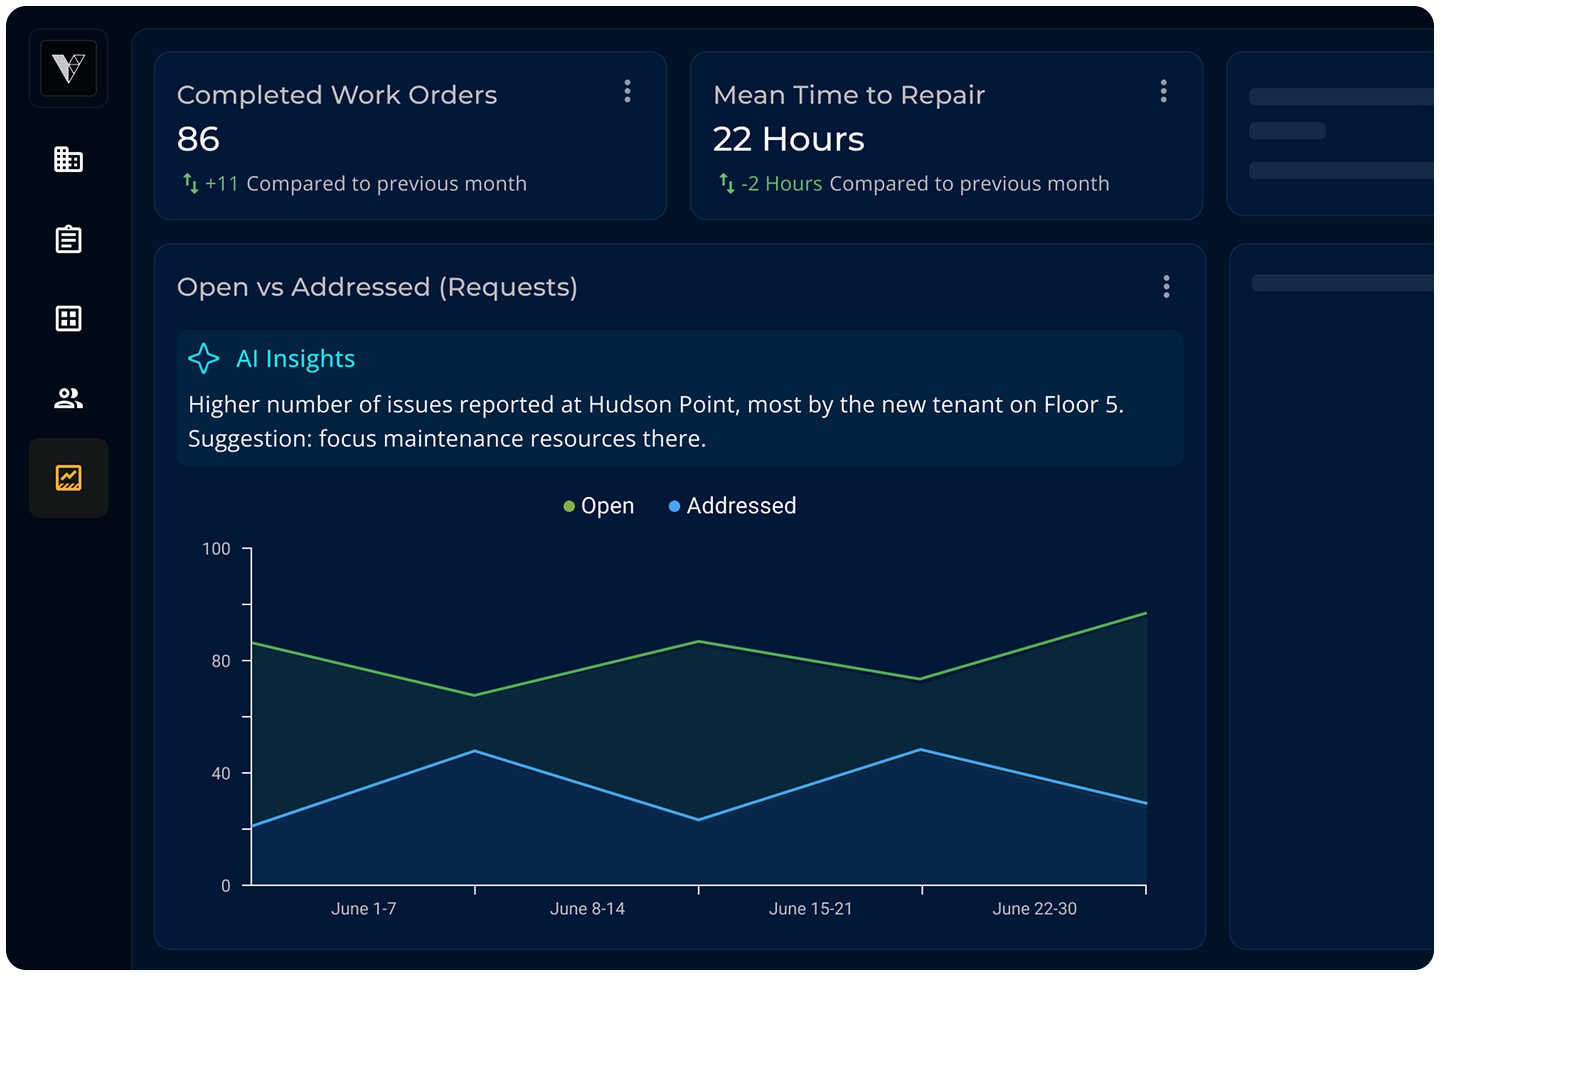Open the buildings section icon
The height and width of the screenshot is (1086, 1574).
[x=68, y=159]
